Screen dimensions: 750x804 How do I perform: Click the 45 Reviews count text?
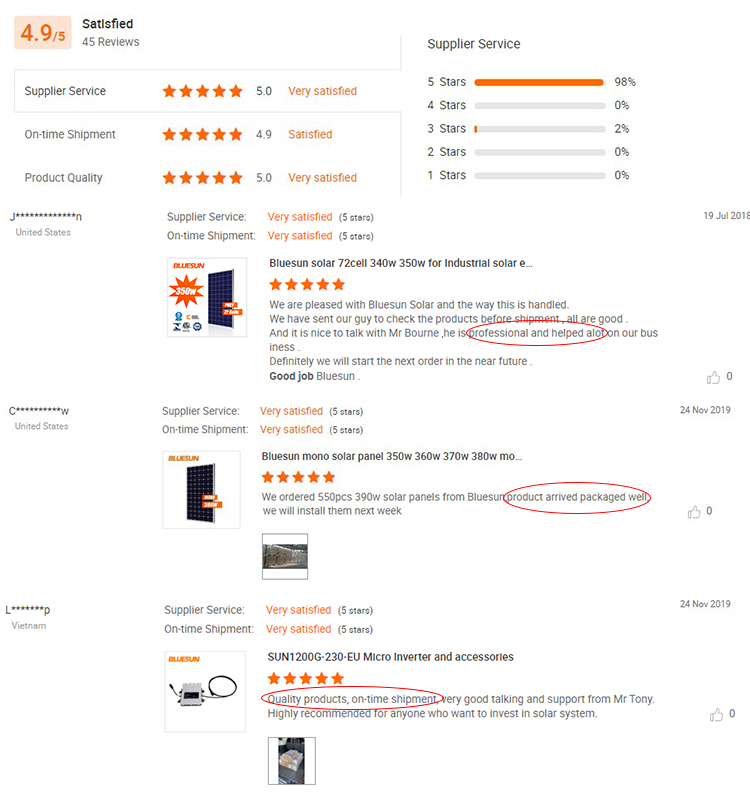click(111, 42)
